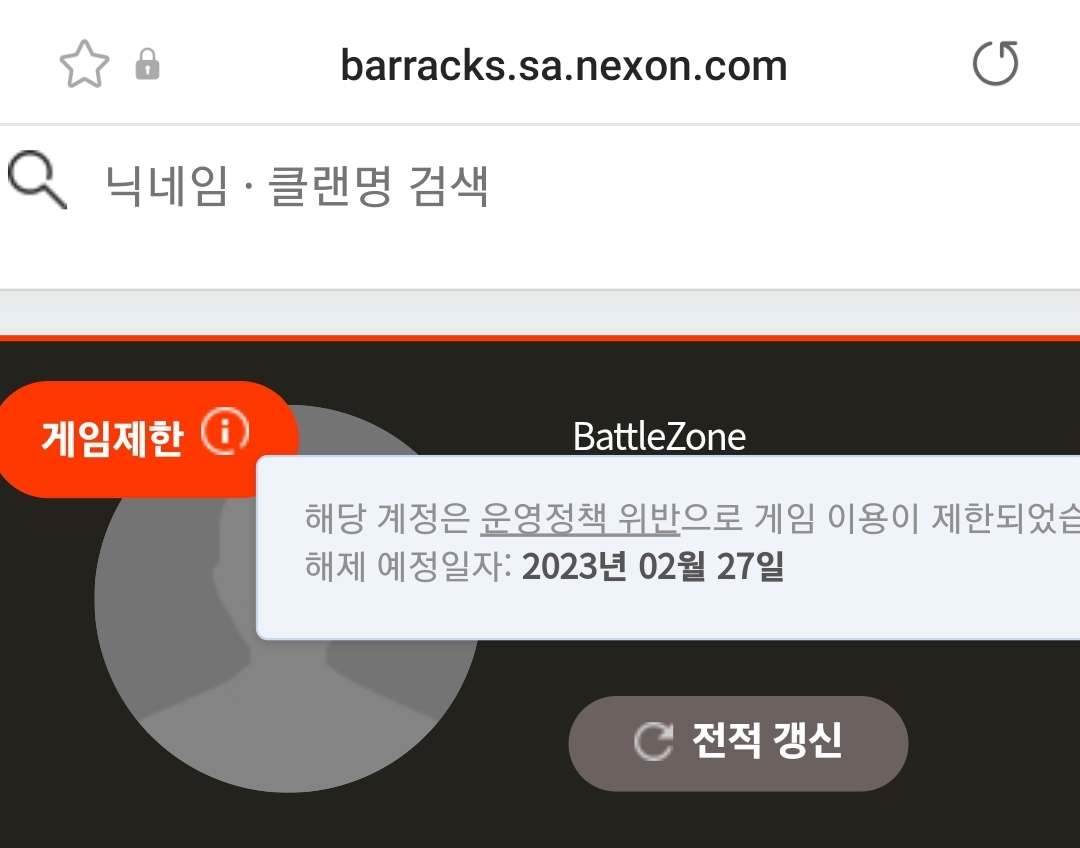Bookmark page with the star icon
Screen dimensions: 1080x848
[x=84, y=64]
